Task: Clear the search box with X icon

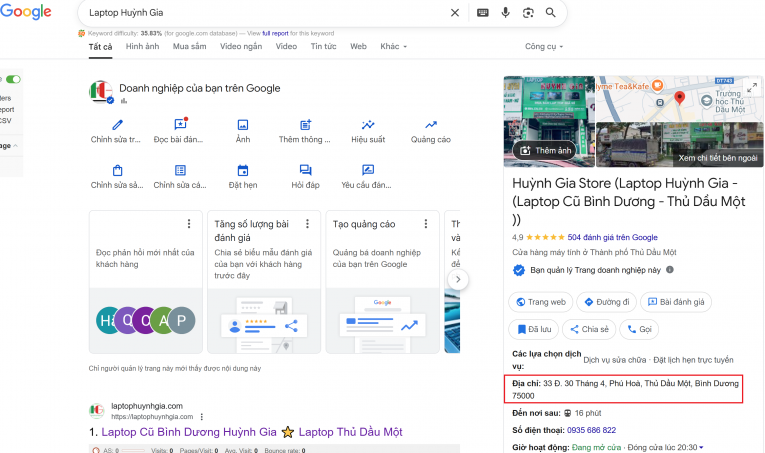Action: click(x=455, y=13)
